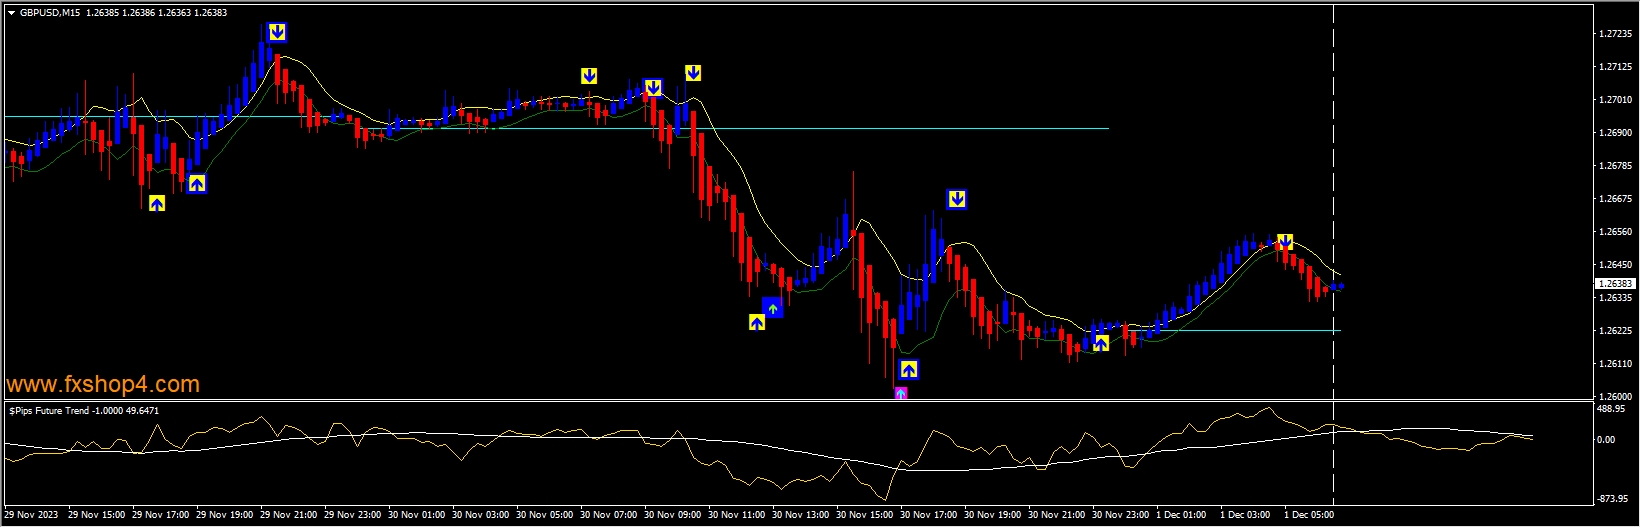Click the sell arrow near 30 Nov 19:00 at 1.26675
Viewport: 1641px width, 528px height.
click(x=957, y=199)
